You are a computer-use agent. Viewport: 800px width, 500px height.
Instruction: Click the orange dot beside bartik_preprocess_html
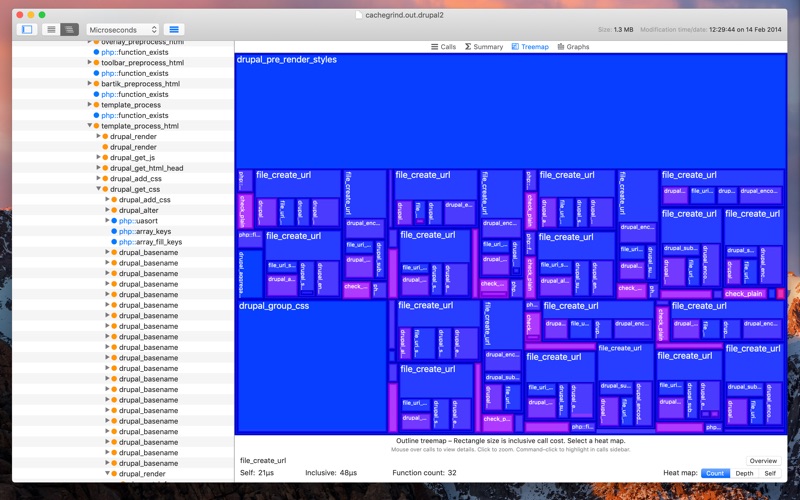[x=96, y=84]
